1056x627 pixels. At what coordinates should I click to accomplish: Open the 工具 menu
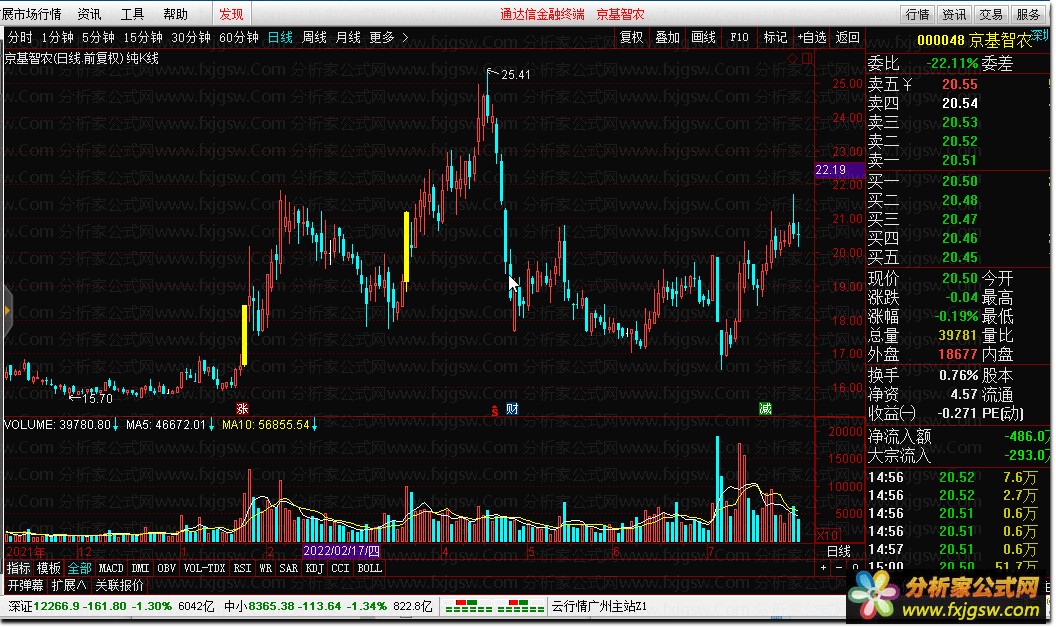click(132, 14)
